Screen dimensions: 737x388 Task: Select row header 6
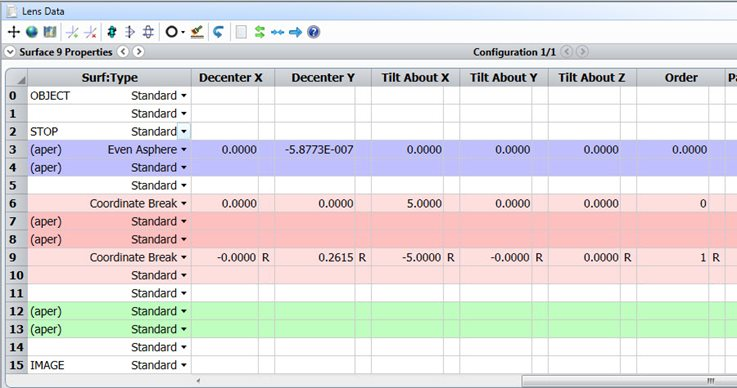(16, 204)
